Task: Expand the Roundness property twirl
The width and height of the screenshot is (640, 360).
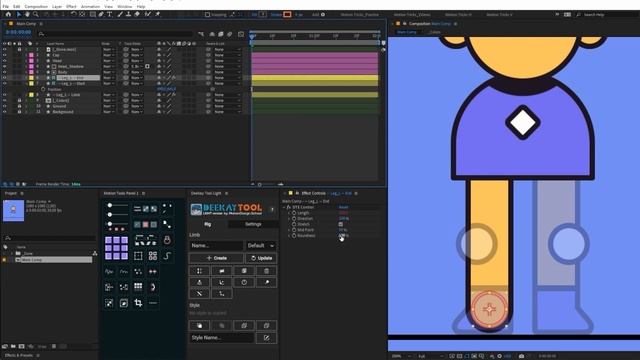Action: click(289, 236)
